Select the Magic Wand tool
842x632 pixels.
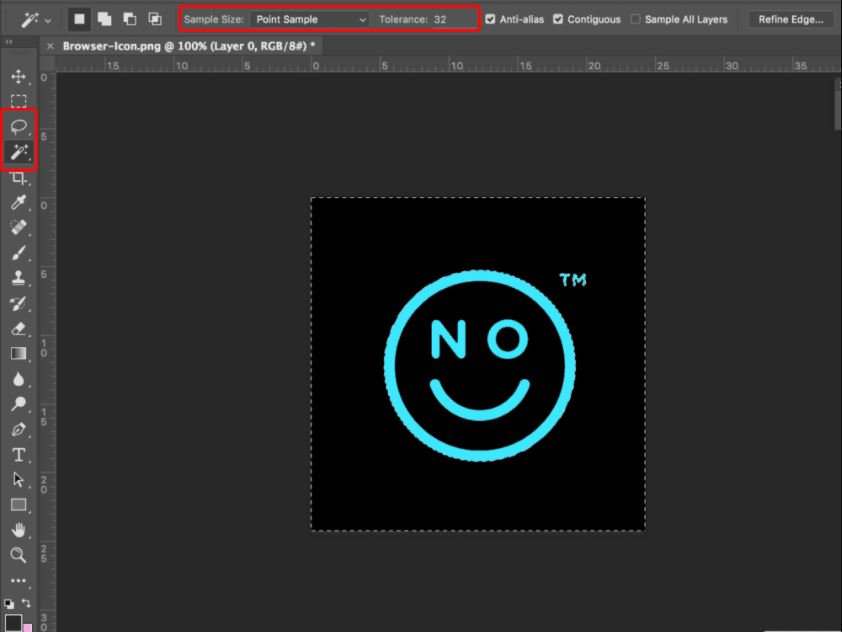(18, 152)
